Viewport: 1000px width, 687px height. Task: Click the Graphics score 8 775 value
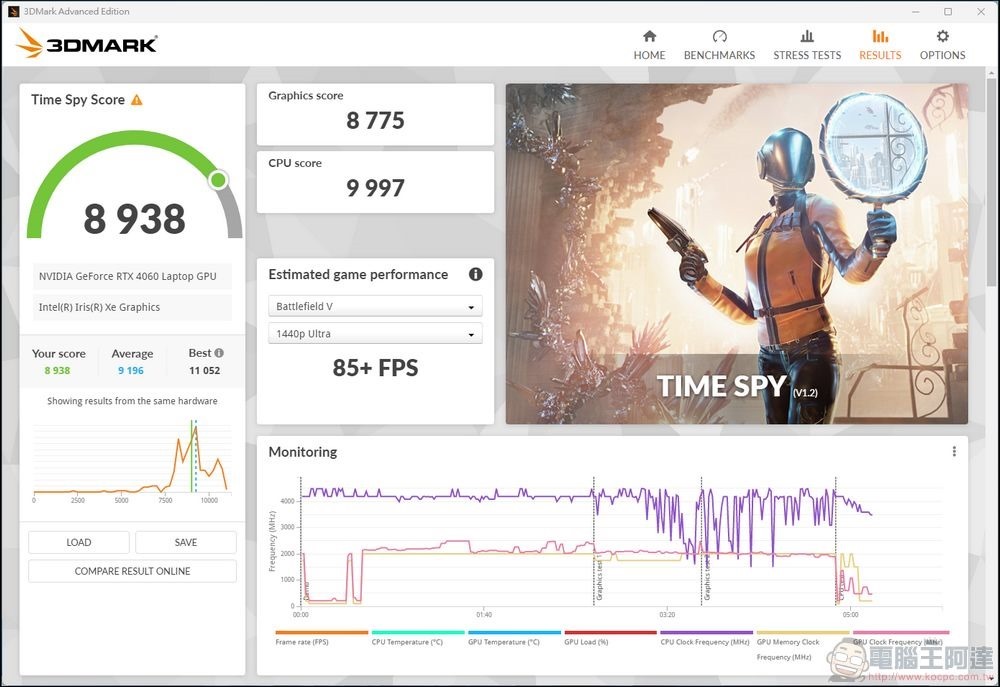(x=375, y=120)
